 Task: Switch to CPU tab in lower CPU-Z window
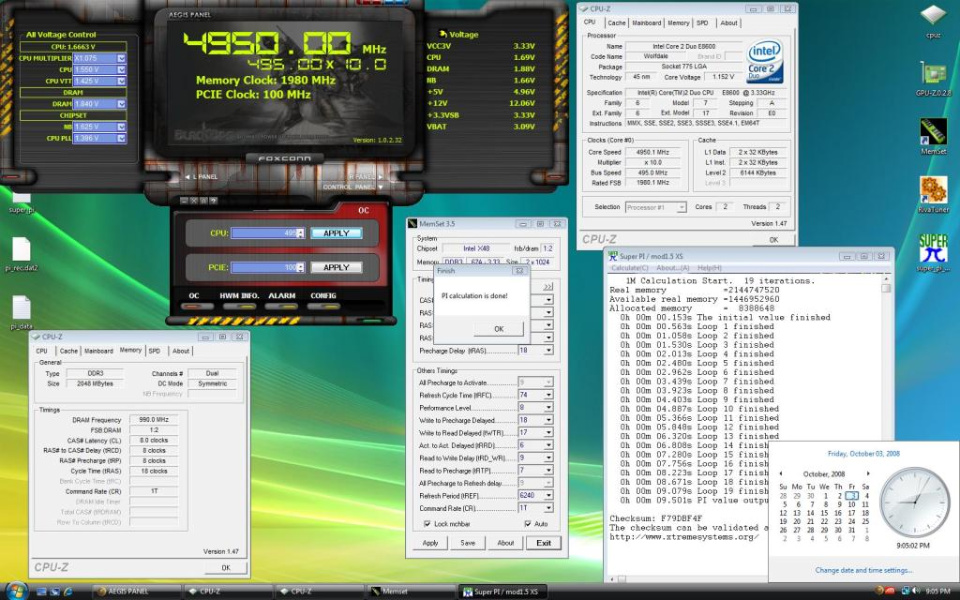pyautogui.click(x=42, y=351)
